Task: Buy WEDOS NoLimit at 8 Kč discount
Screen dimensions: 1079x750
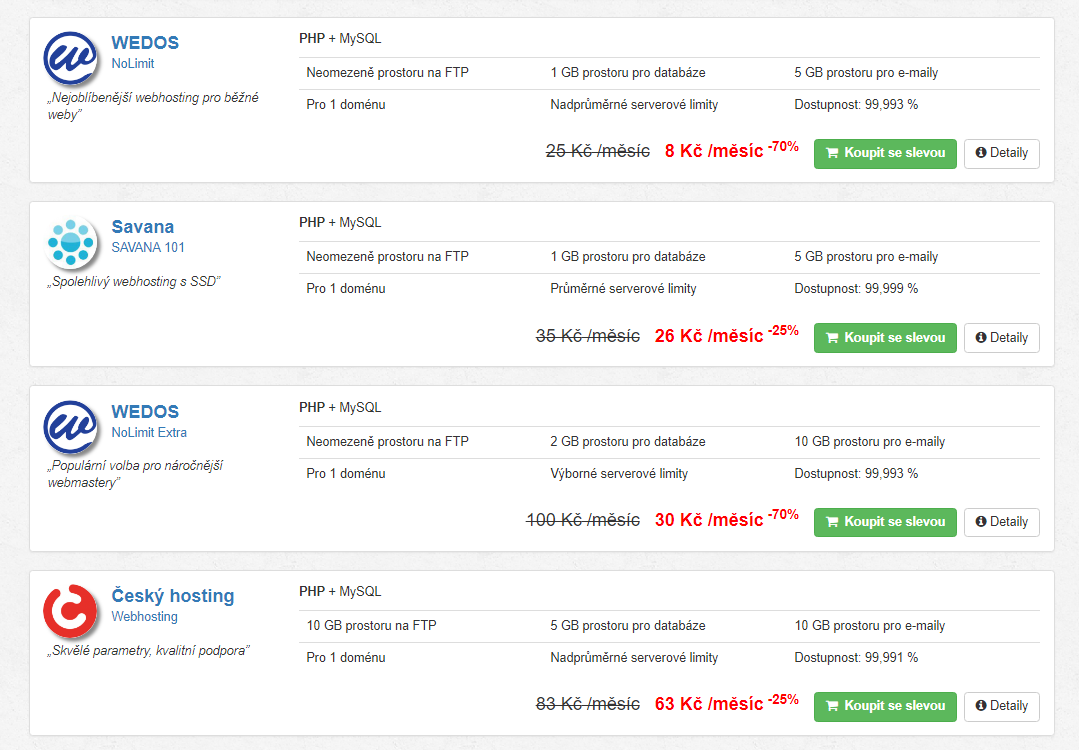Action: click(x=885, y=153)
